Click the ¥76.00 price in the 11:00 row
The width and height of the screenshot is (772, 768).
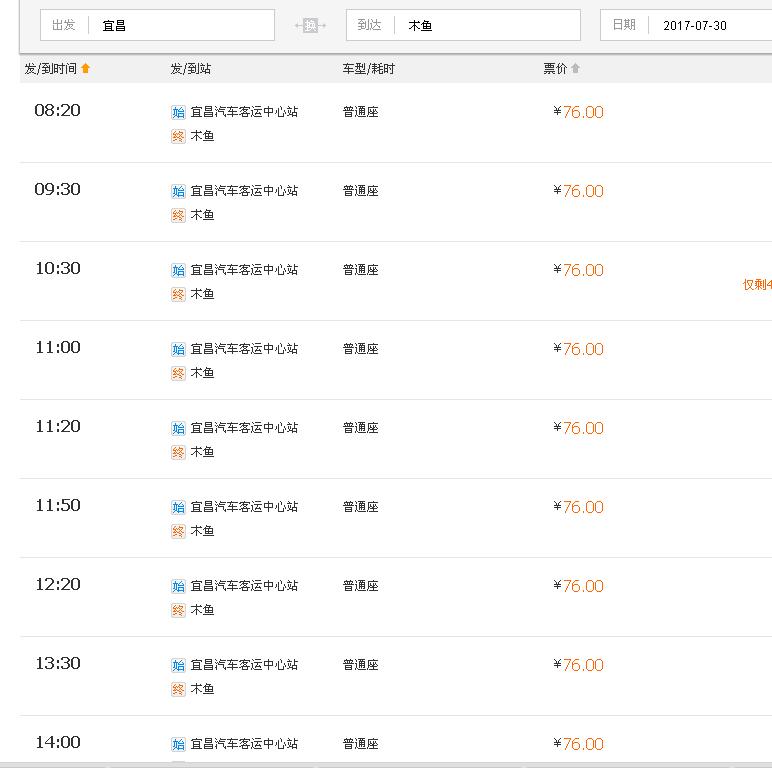point(579,349)
